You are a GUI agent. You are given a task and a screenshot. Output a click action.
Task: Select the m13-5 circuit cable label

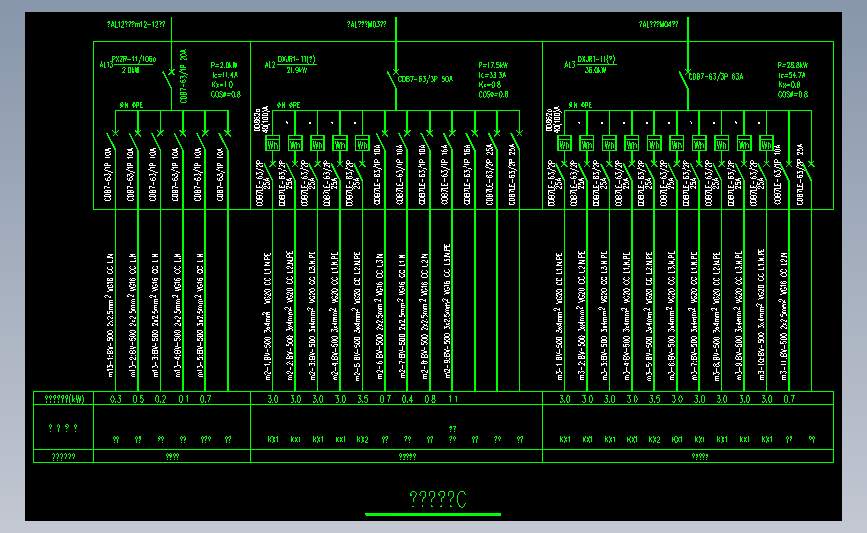pos(200,315)
